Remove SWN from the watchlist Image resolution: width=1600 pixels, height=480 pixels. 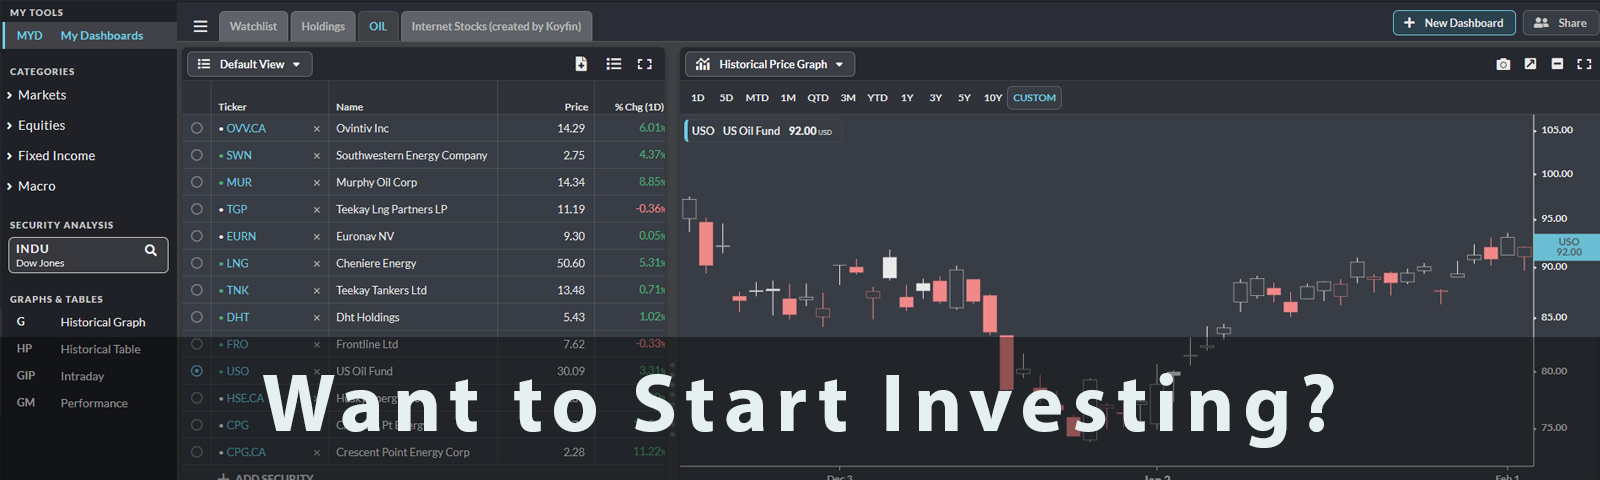click(x=317, y=155)
